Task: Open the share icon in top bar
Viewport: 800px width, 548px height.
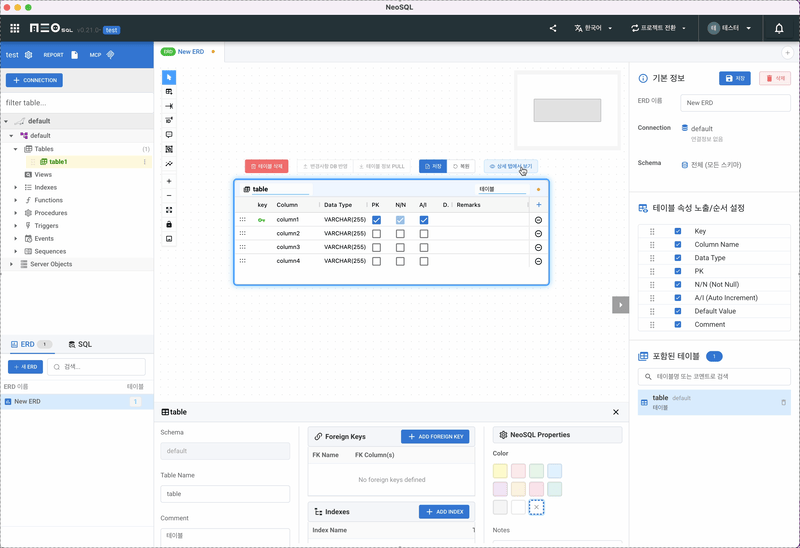Action: click(x=553, y=28)
